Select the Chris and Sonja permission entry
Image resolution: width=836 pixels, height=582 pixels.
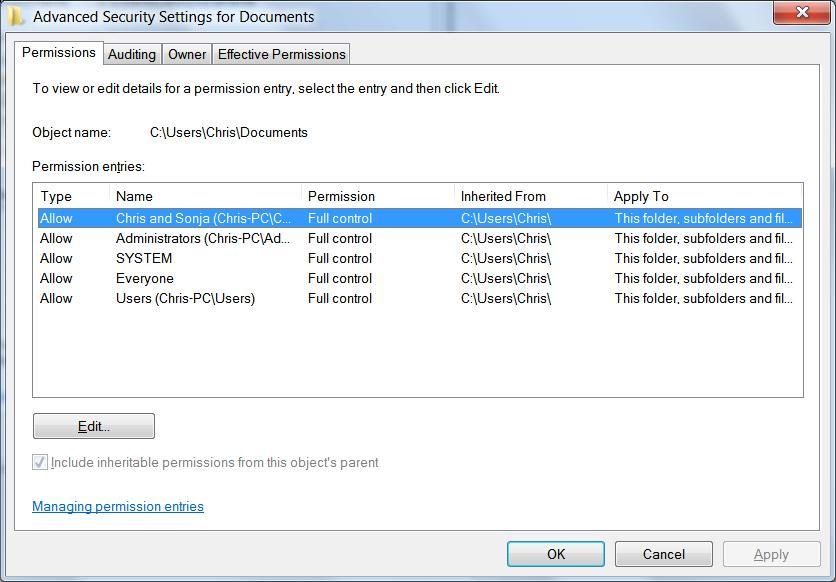pos(203,218)
